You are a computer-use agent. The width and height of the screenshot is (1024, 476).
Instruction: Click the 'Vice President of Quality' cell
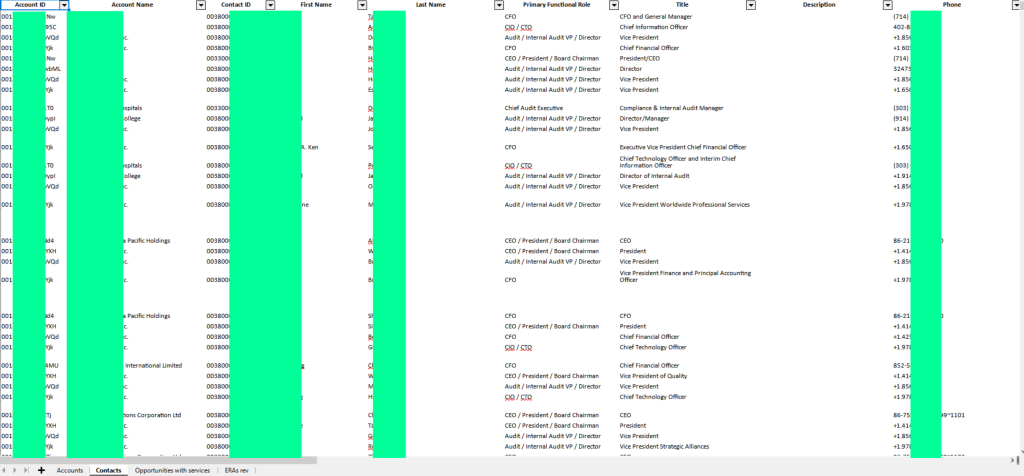(653, 375)
